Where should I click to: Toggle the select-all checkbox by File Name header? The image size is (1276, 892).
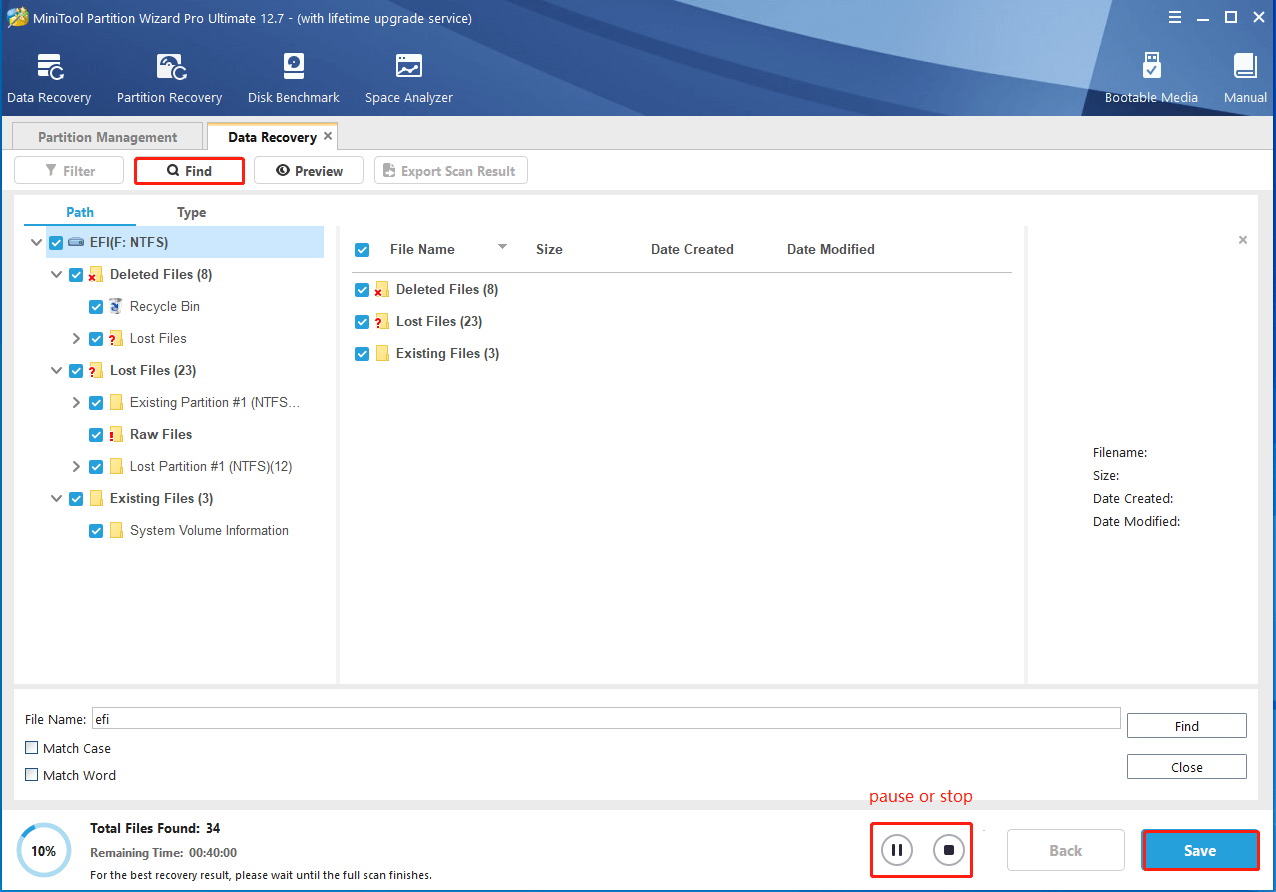click(x=362, y=250)
